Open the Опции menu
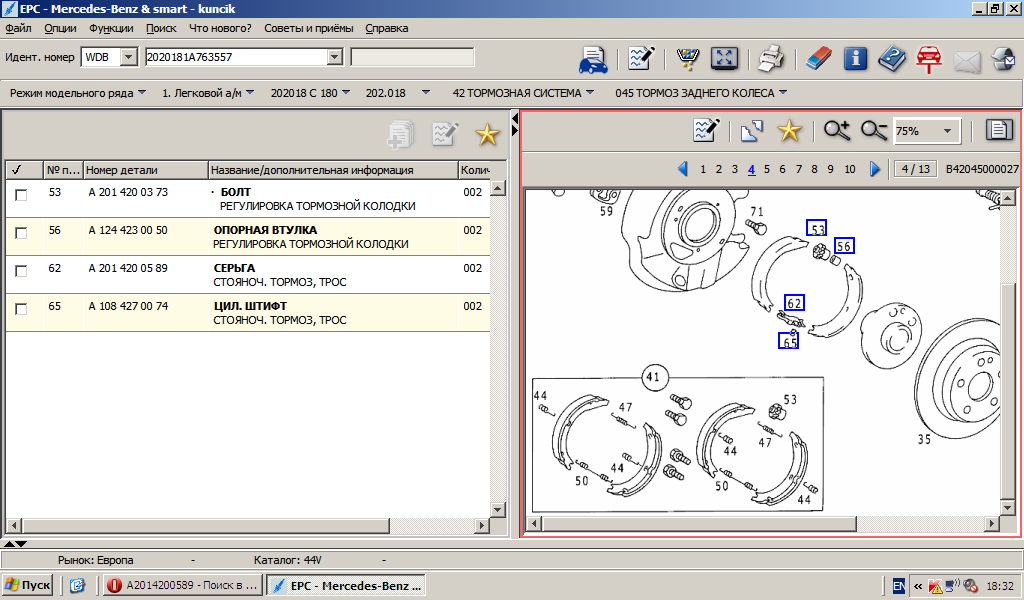The image size is (1024, 600). click(x=60, y=28)
